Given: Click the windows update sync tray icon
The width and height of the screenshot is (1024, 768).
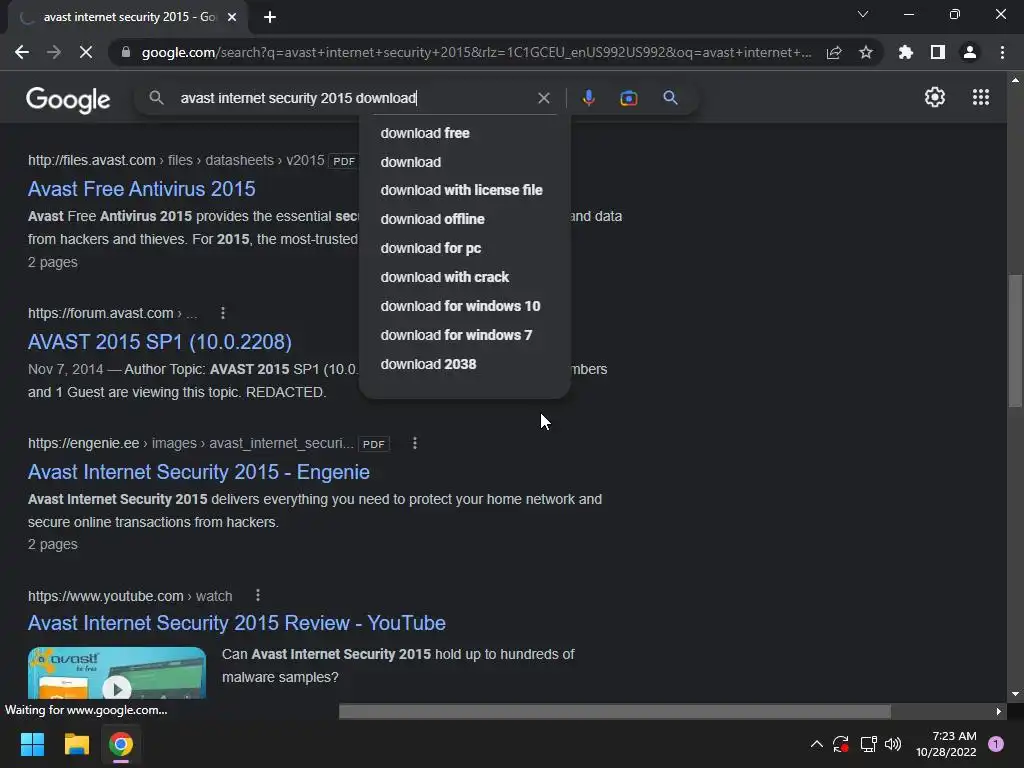Looking at the screenshot, I should coord(840,744).
